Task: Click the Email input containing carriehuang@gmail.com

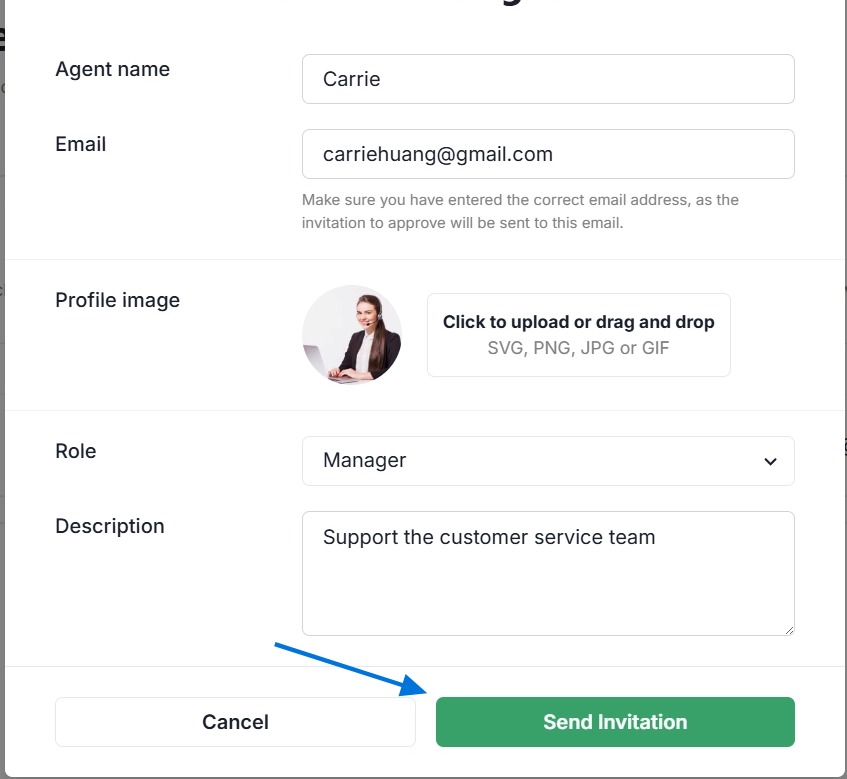Action: click(548, 154)
